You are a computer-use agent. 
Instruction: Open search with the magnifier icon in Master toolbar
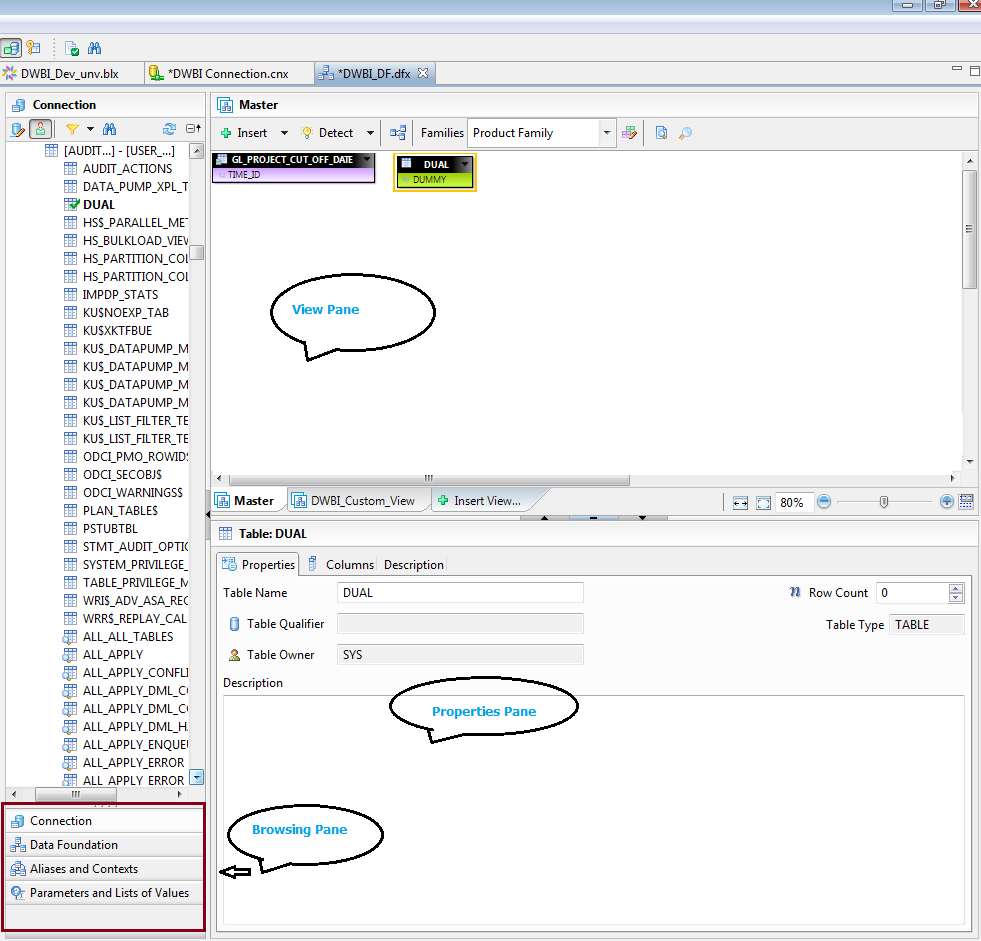coord(685,132)
